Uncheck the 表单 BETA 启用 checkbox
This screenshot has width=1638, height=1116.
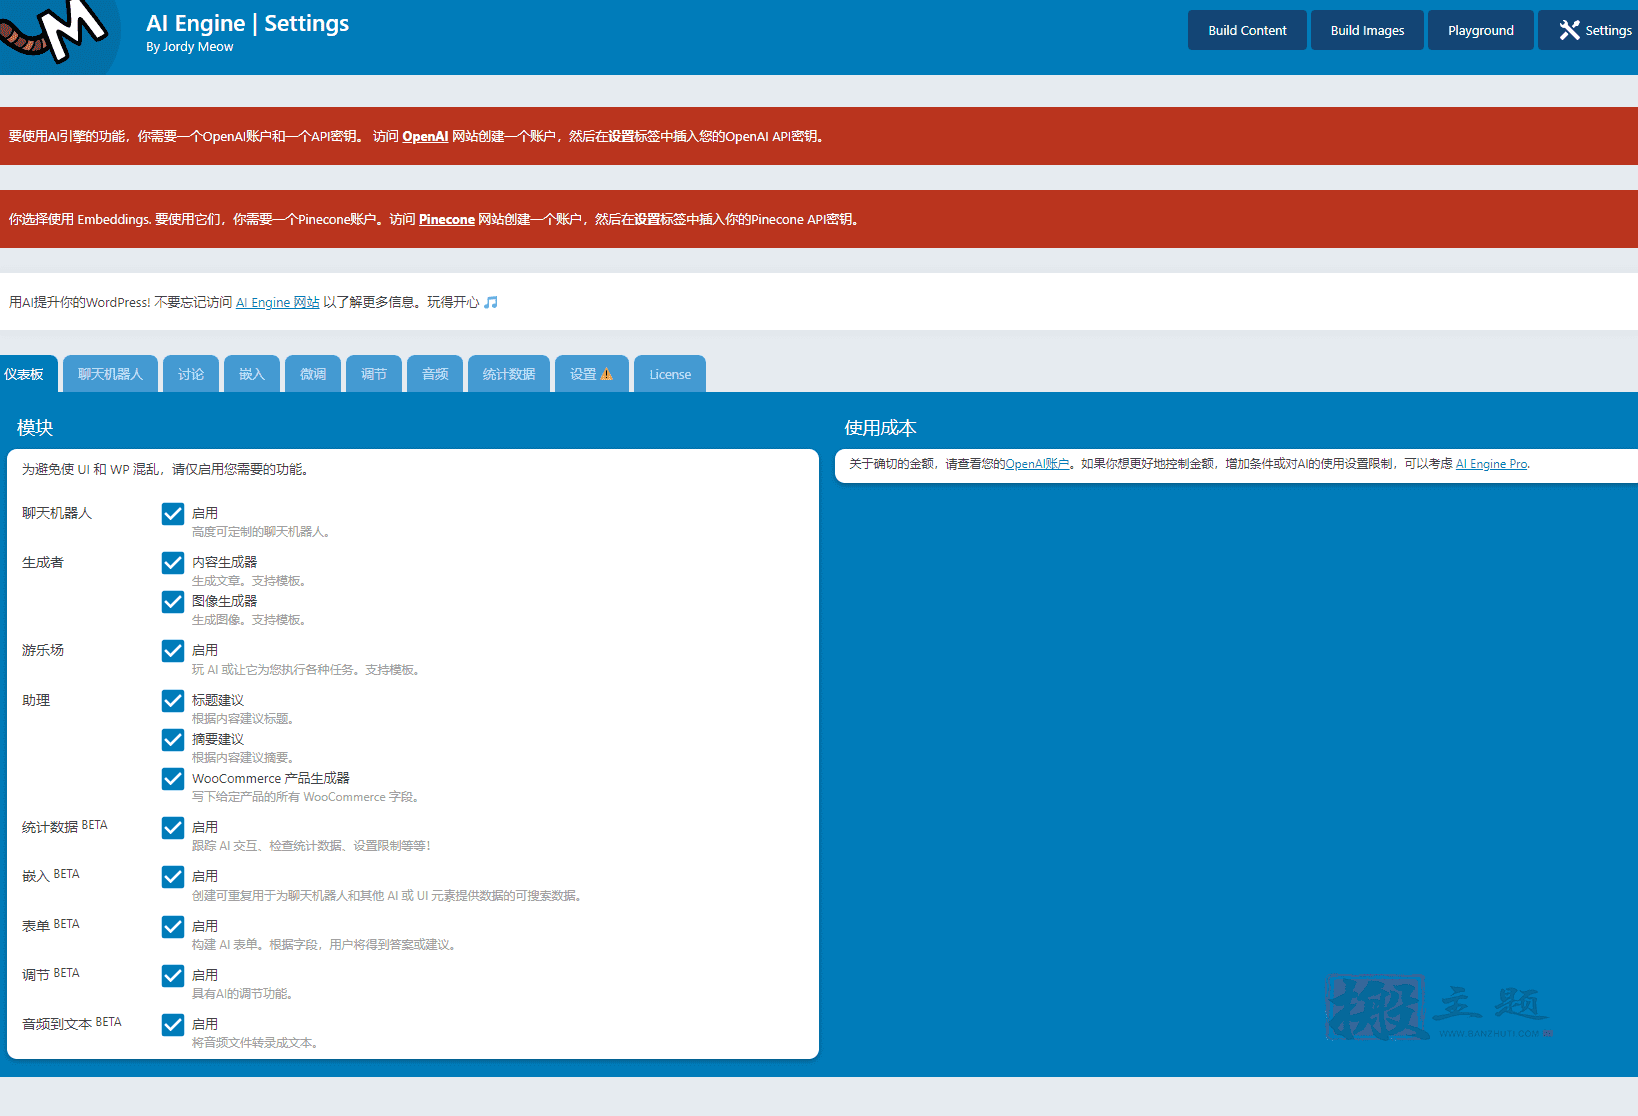click(x=173, y=927)
